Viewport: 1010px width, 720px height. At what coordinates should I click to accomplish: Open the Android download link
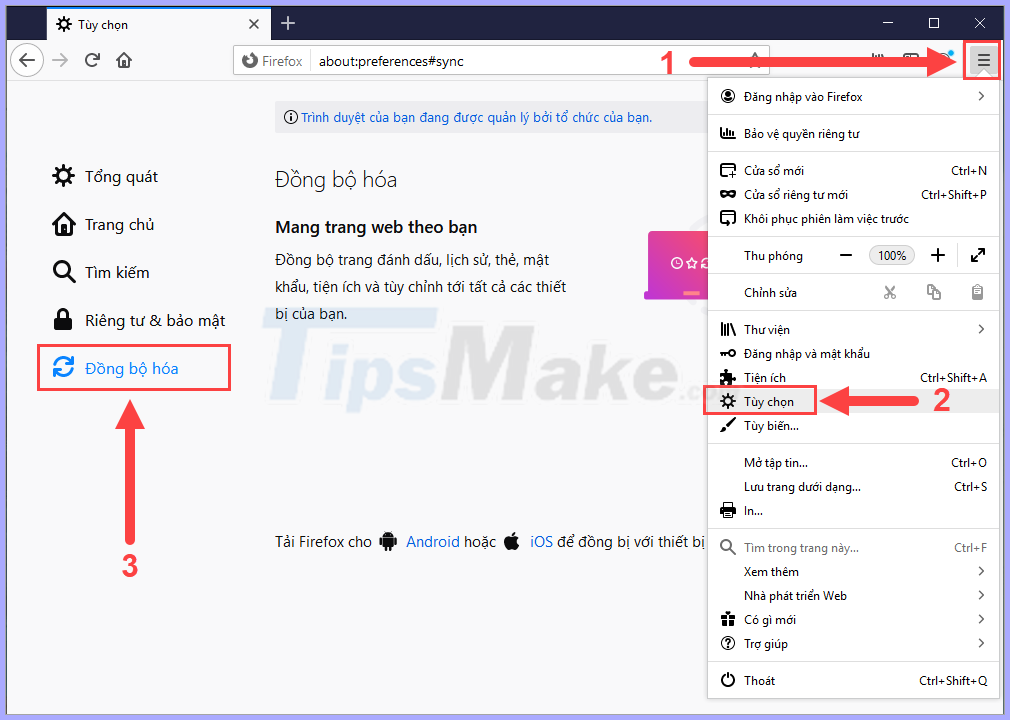coord(433,542)
